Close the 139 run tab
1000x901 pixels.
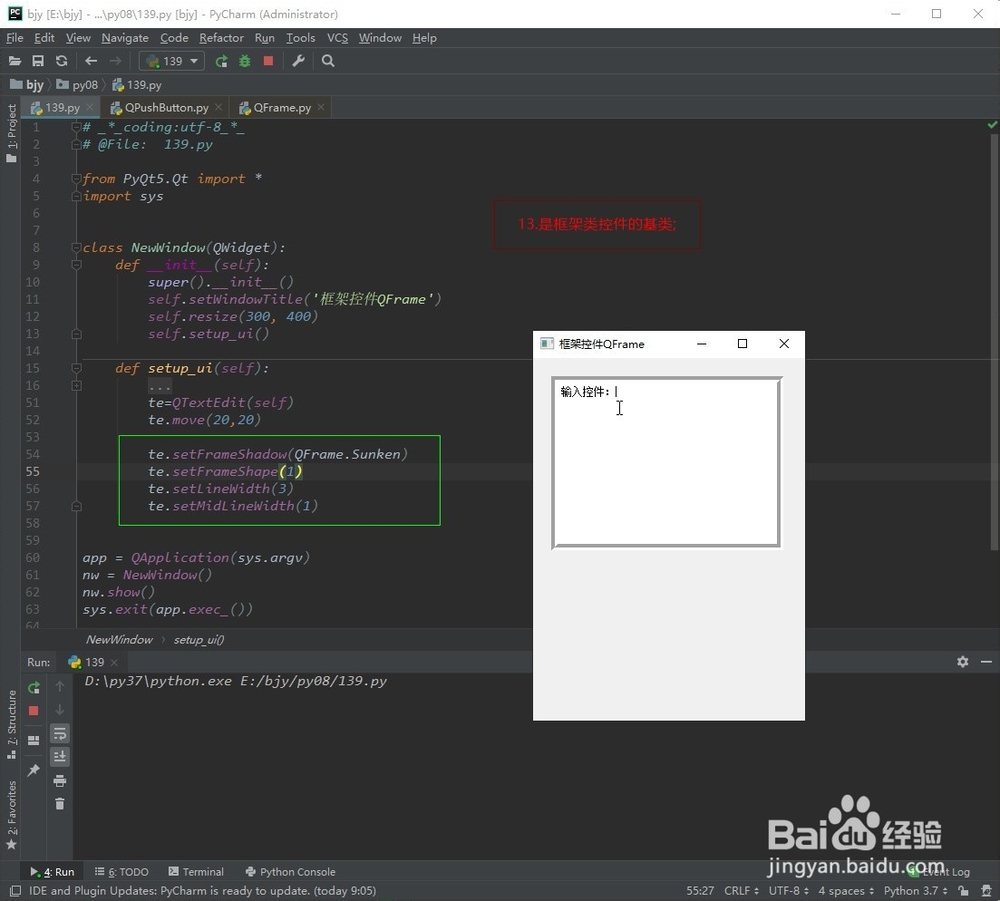click(x=114, y=663)
